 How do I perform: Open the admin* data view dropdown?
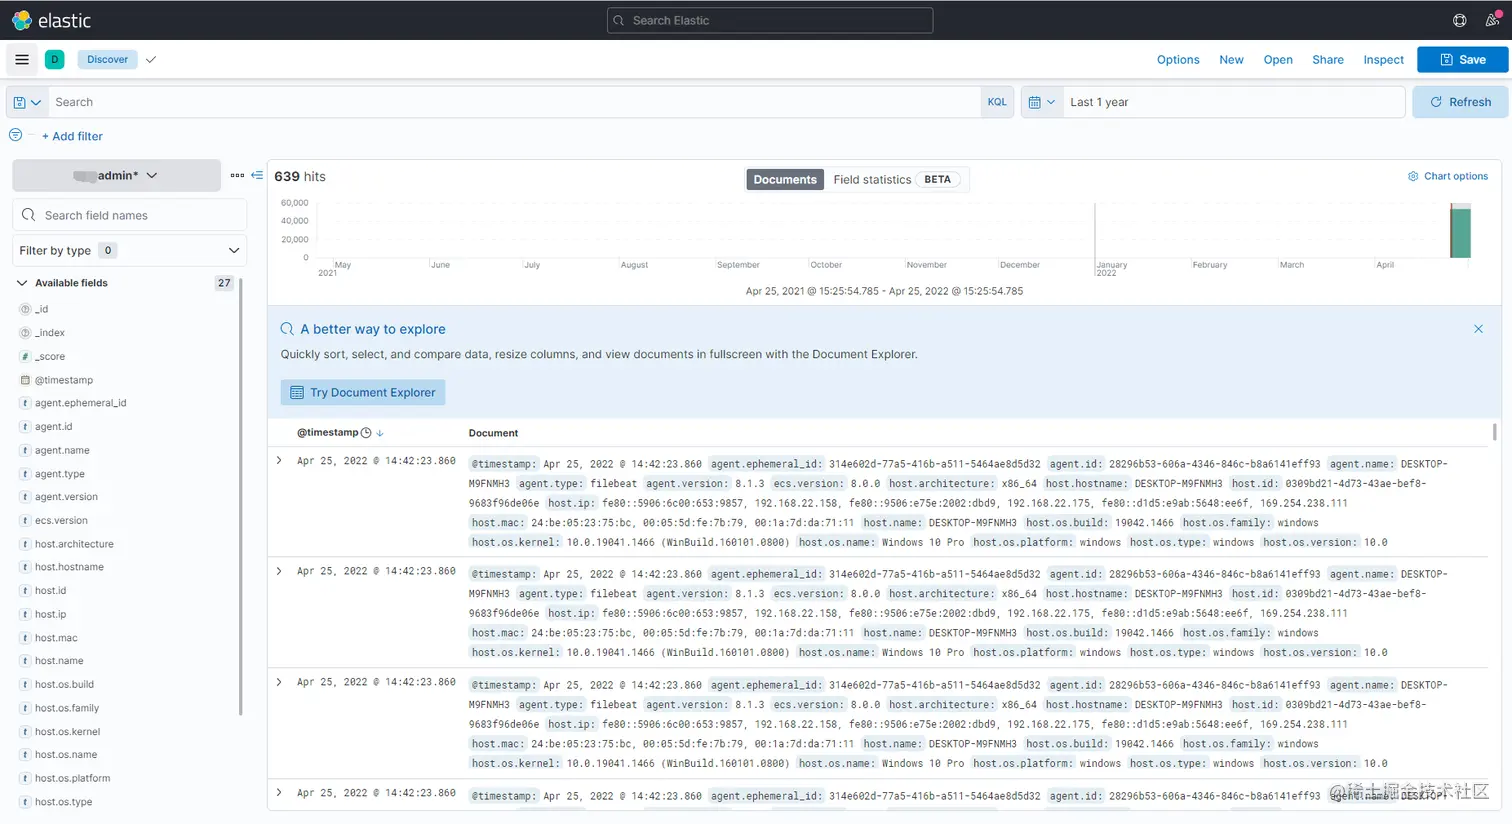click(116, 175)
